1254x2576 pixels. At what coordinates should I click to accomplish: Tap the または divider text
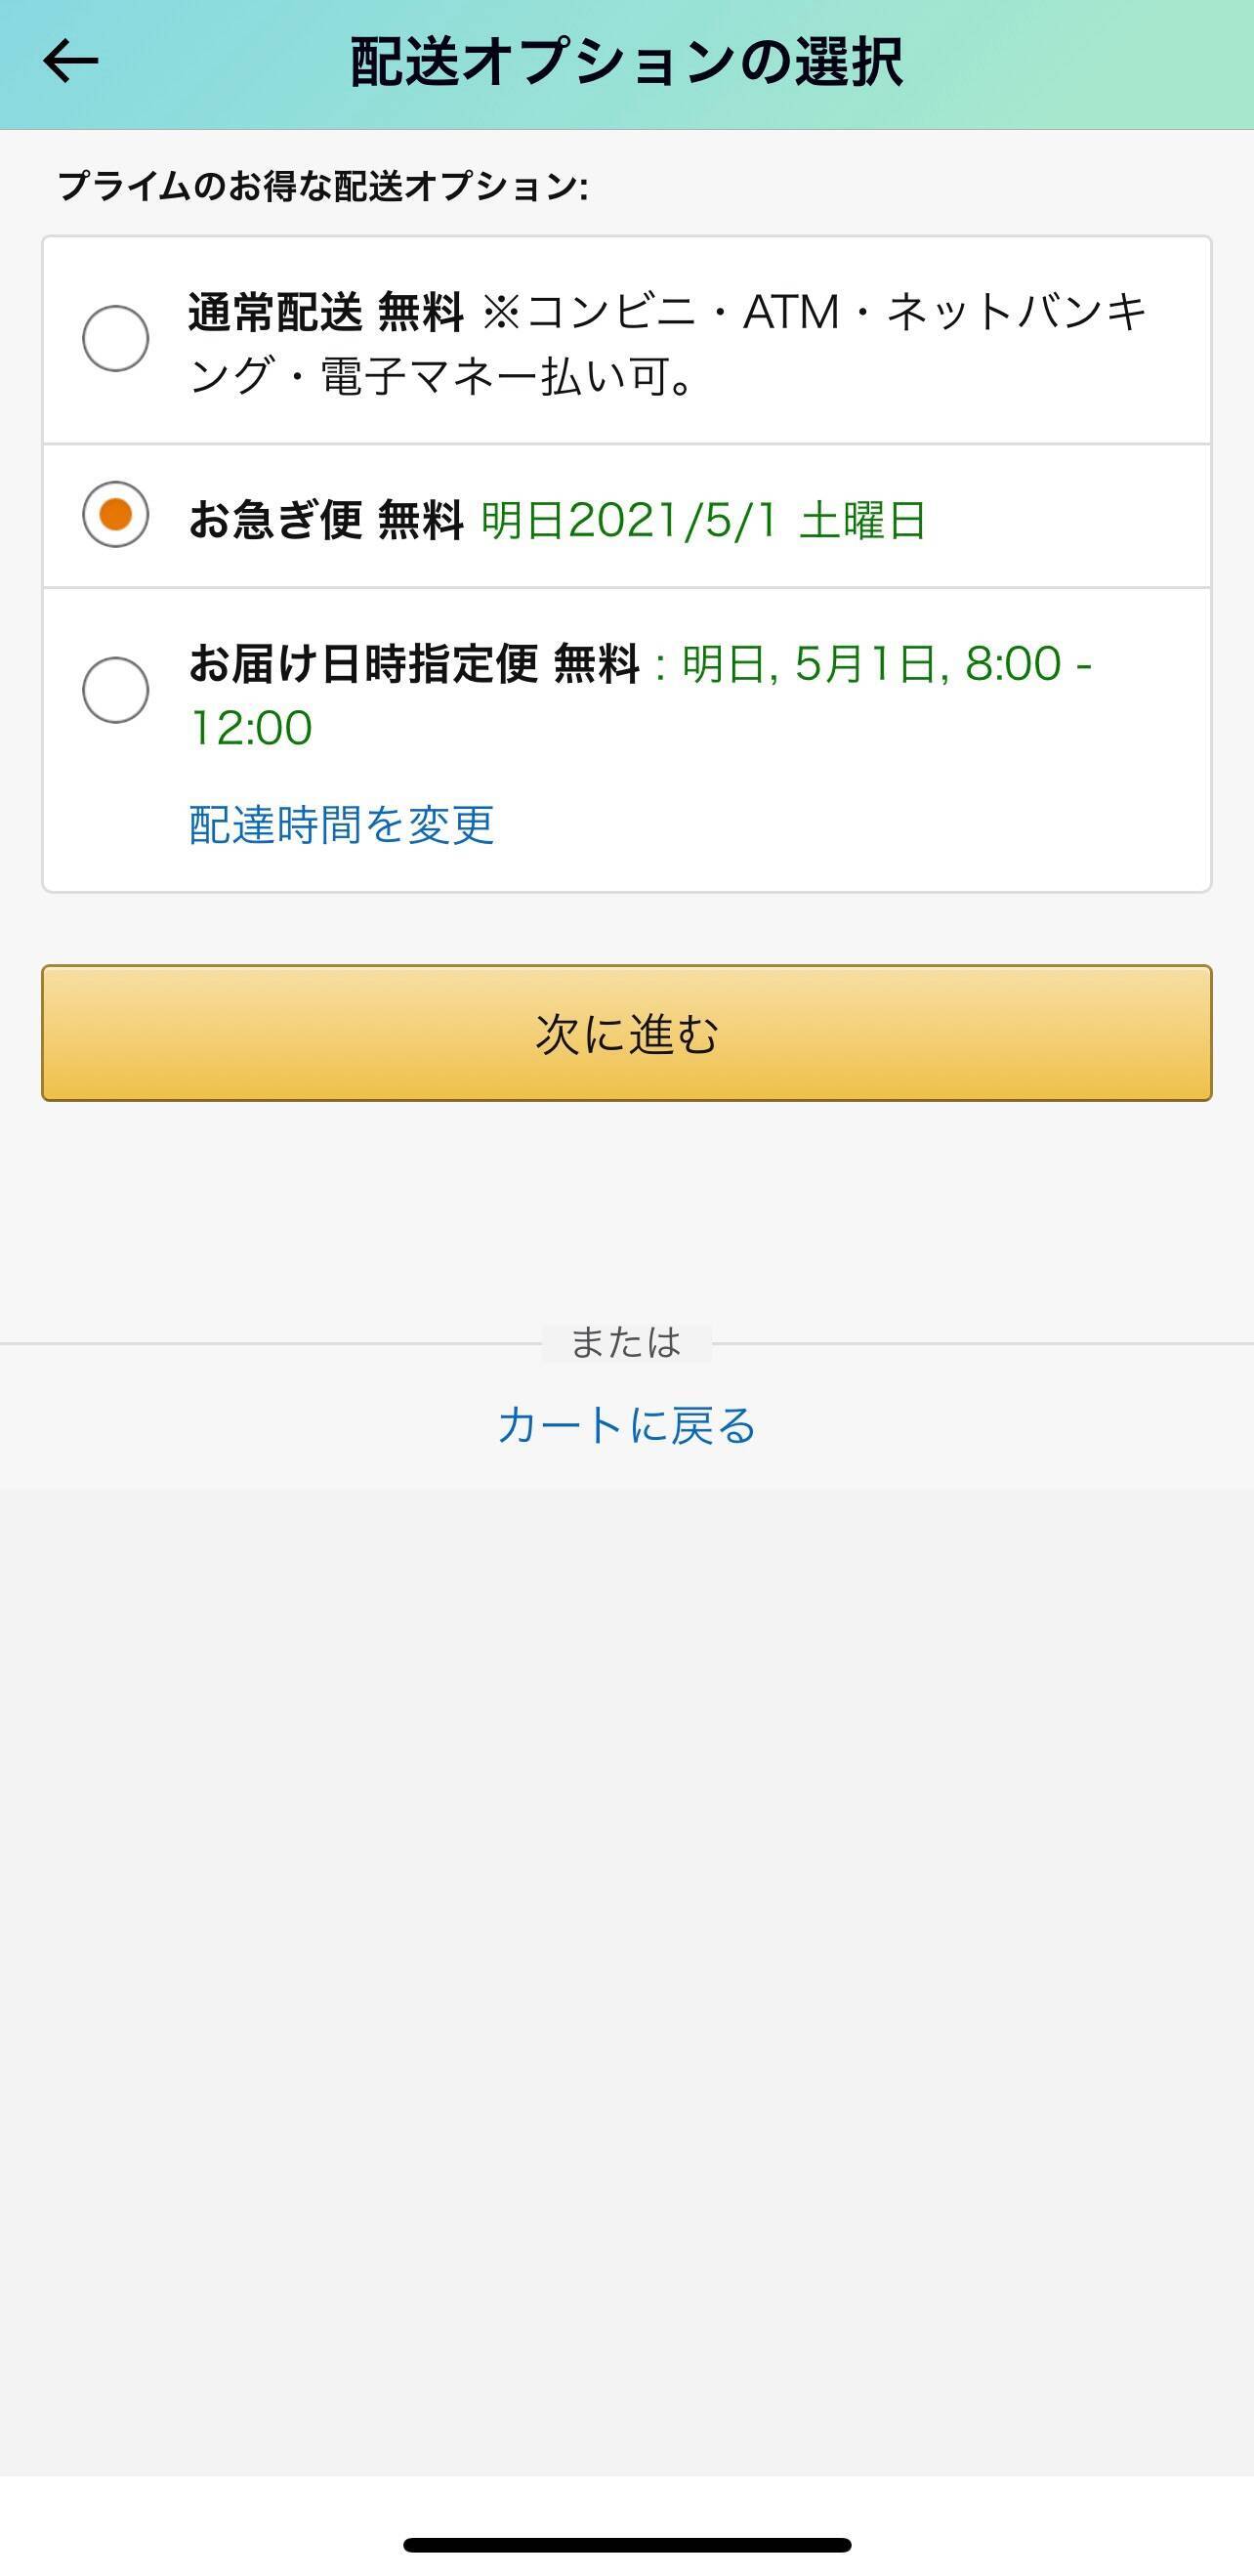(626, 1343)
